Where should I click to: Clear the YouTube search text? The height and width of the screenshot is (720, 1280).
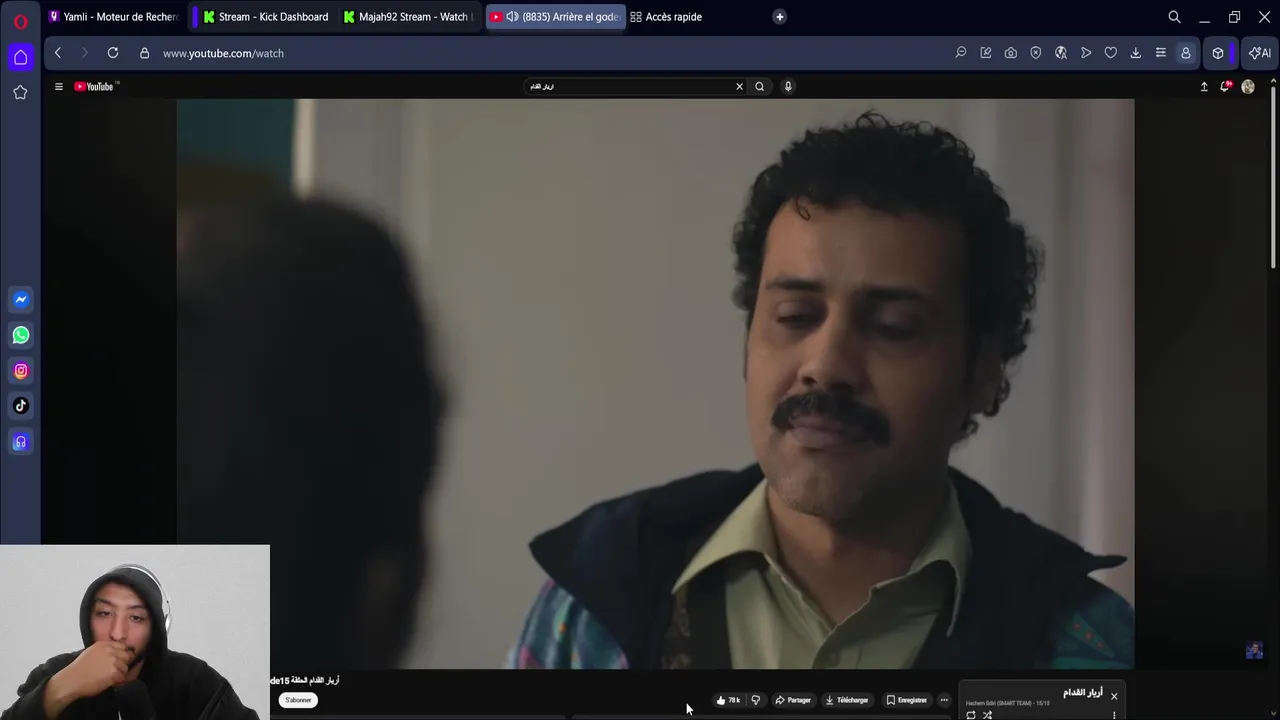[x=739, y=87]
